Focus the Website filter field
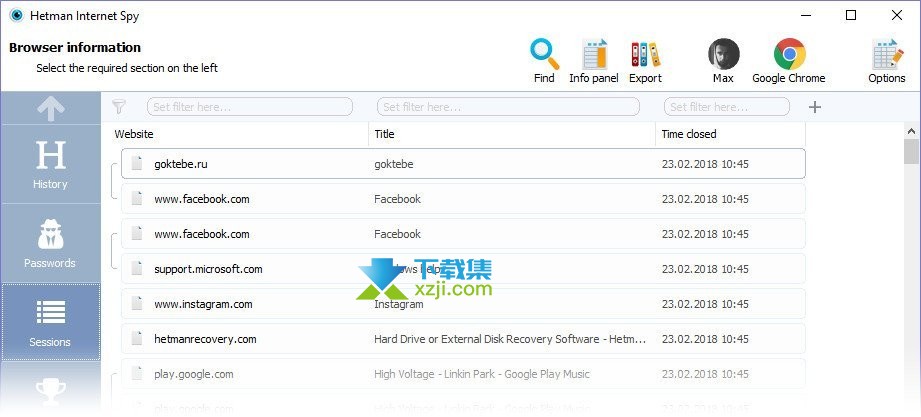This screenshot has height=417, width=921. coord(250,107)
